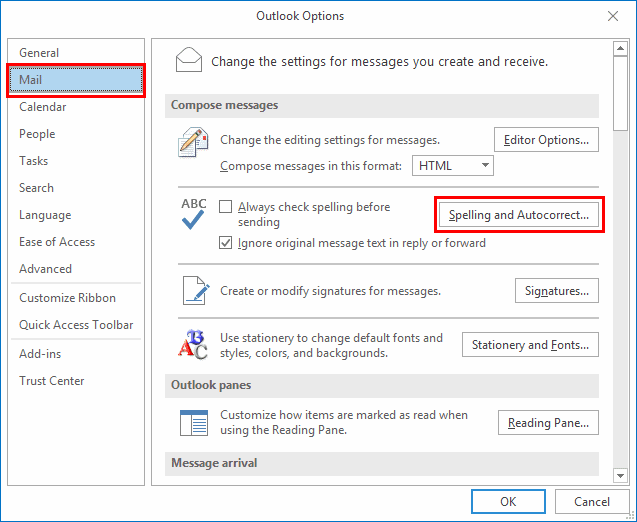Open Spelling and Autocorrect settings
The height and width of the screenshot is (522, 637).
tap(519, 215)
